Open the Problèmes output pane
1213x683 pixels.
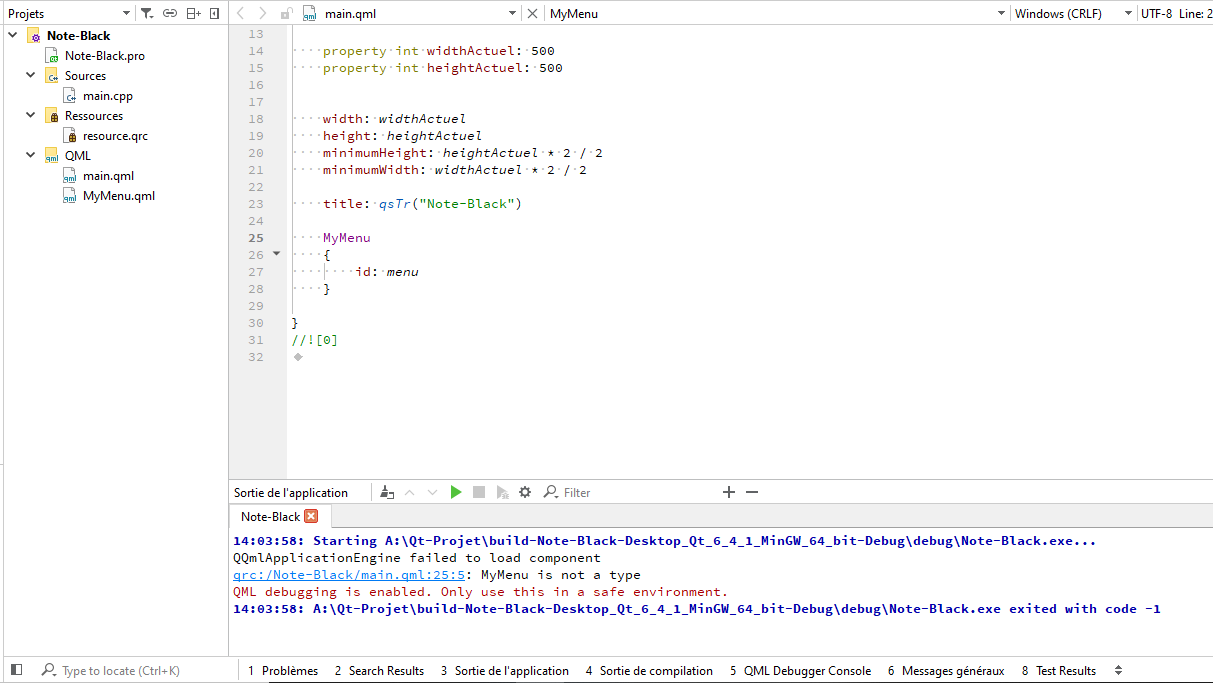click(283, 671)
